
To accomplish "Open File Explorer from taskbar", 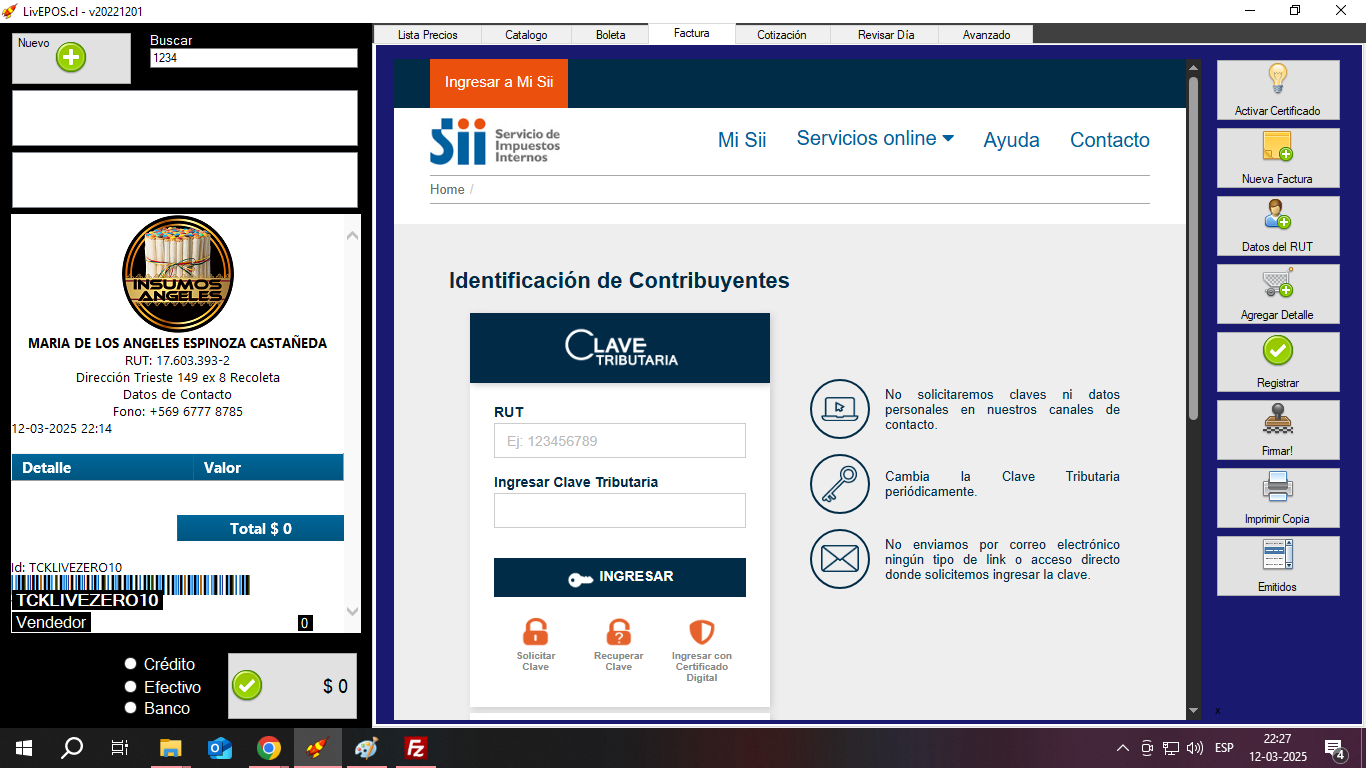I will pos(171,747).
